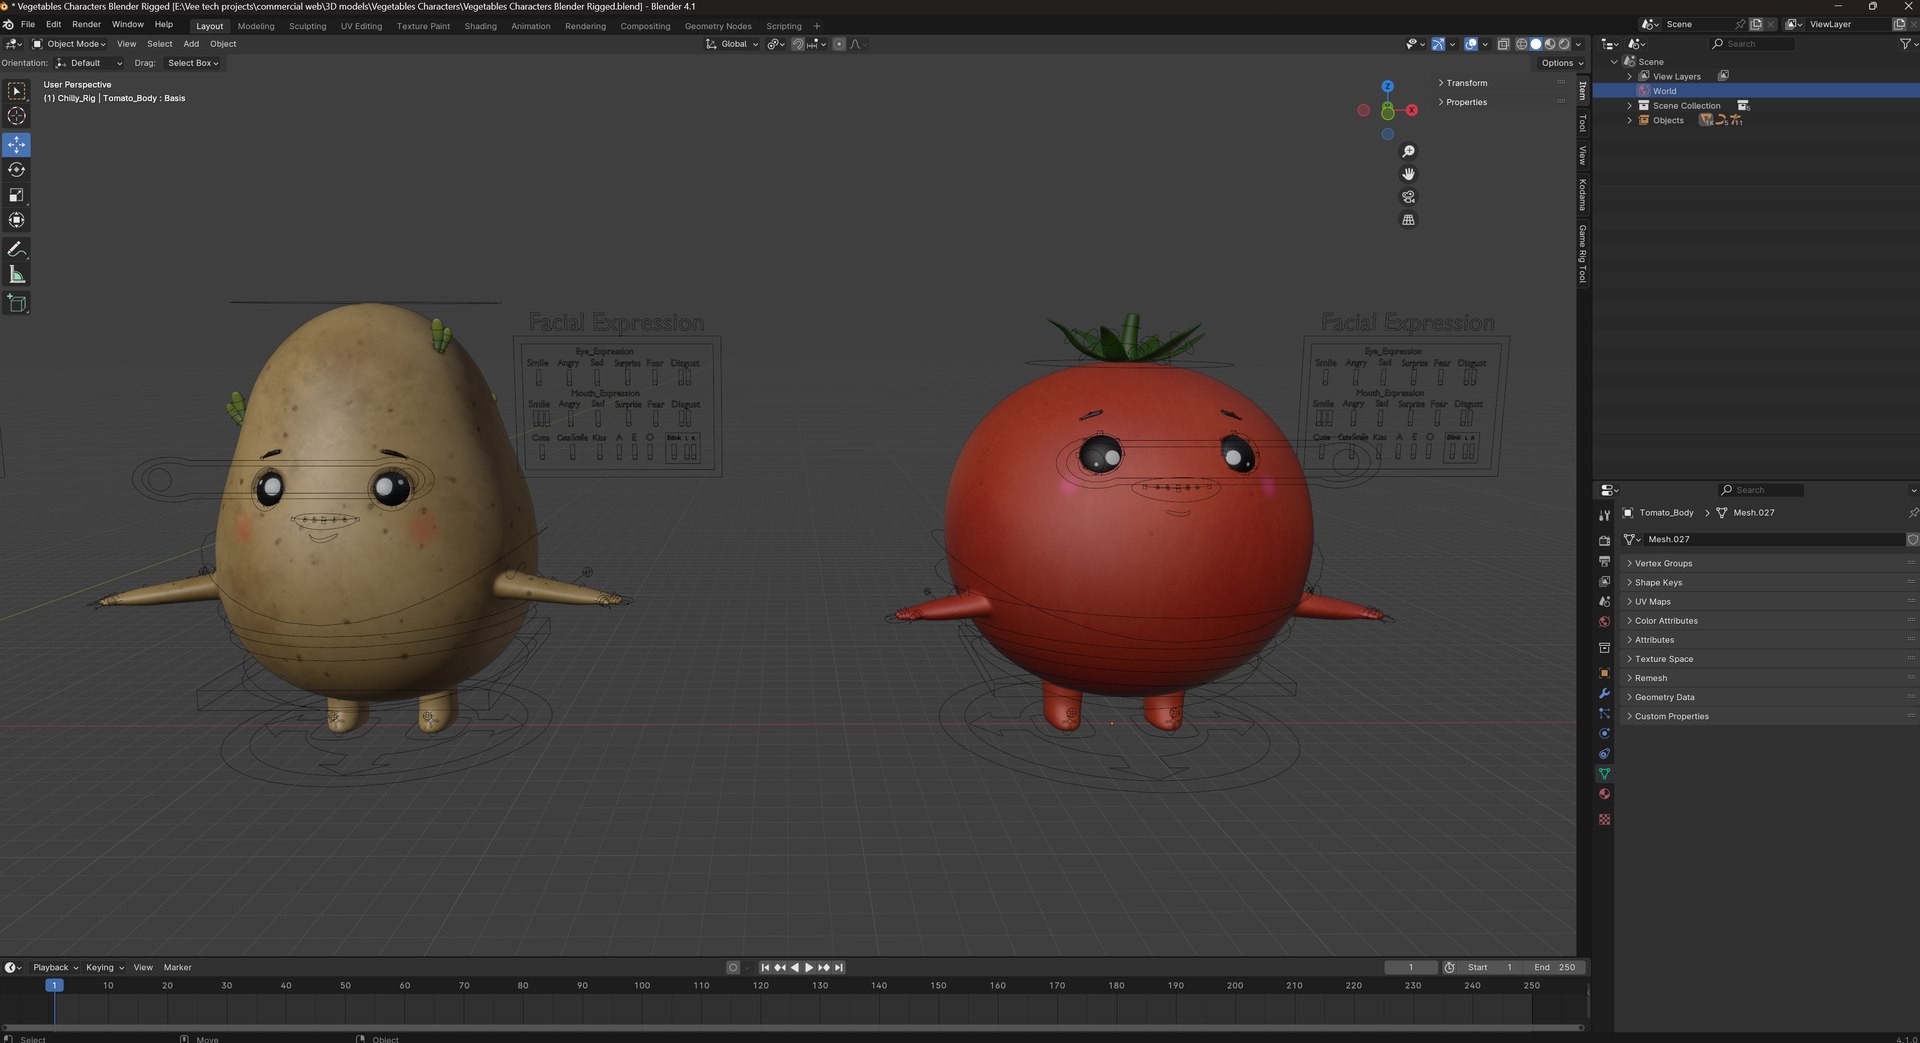Select the Rotate tool
1920x1043 pixels.
click(x=17, y=170)
